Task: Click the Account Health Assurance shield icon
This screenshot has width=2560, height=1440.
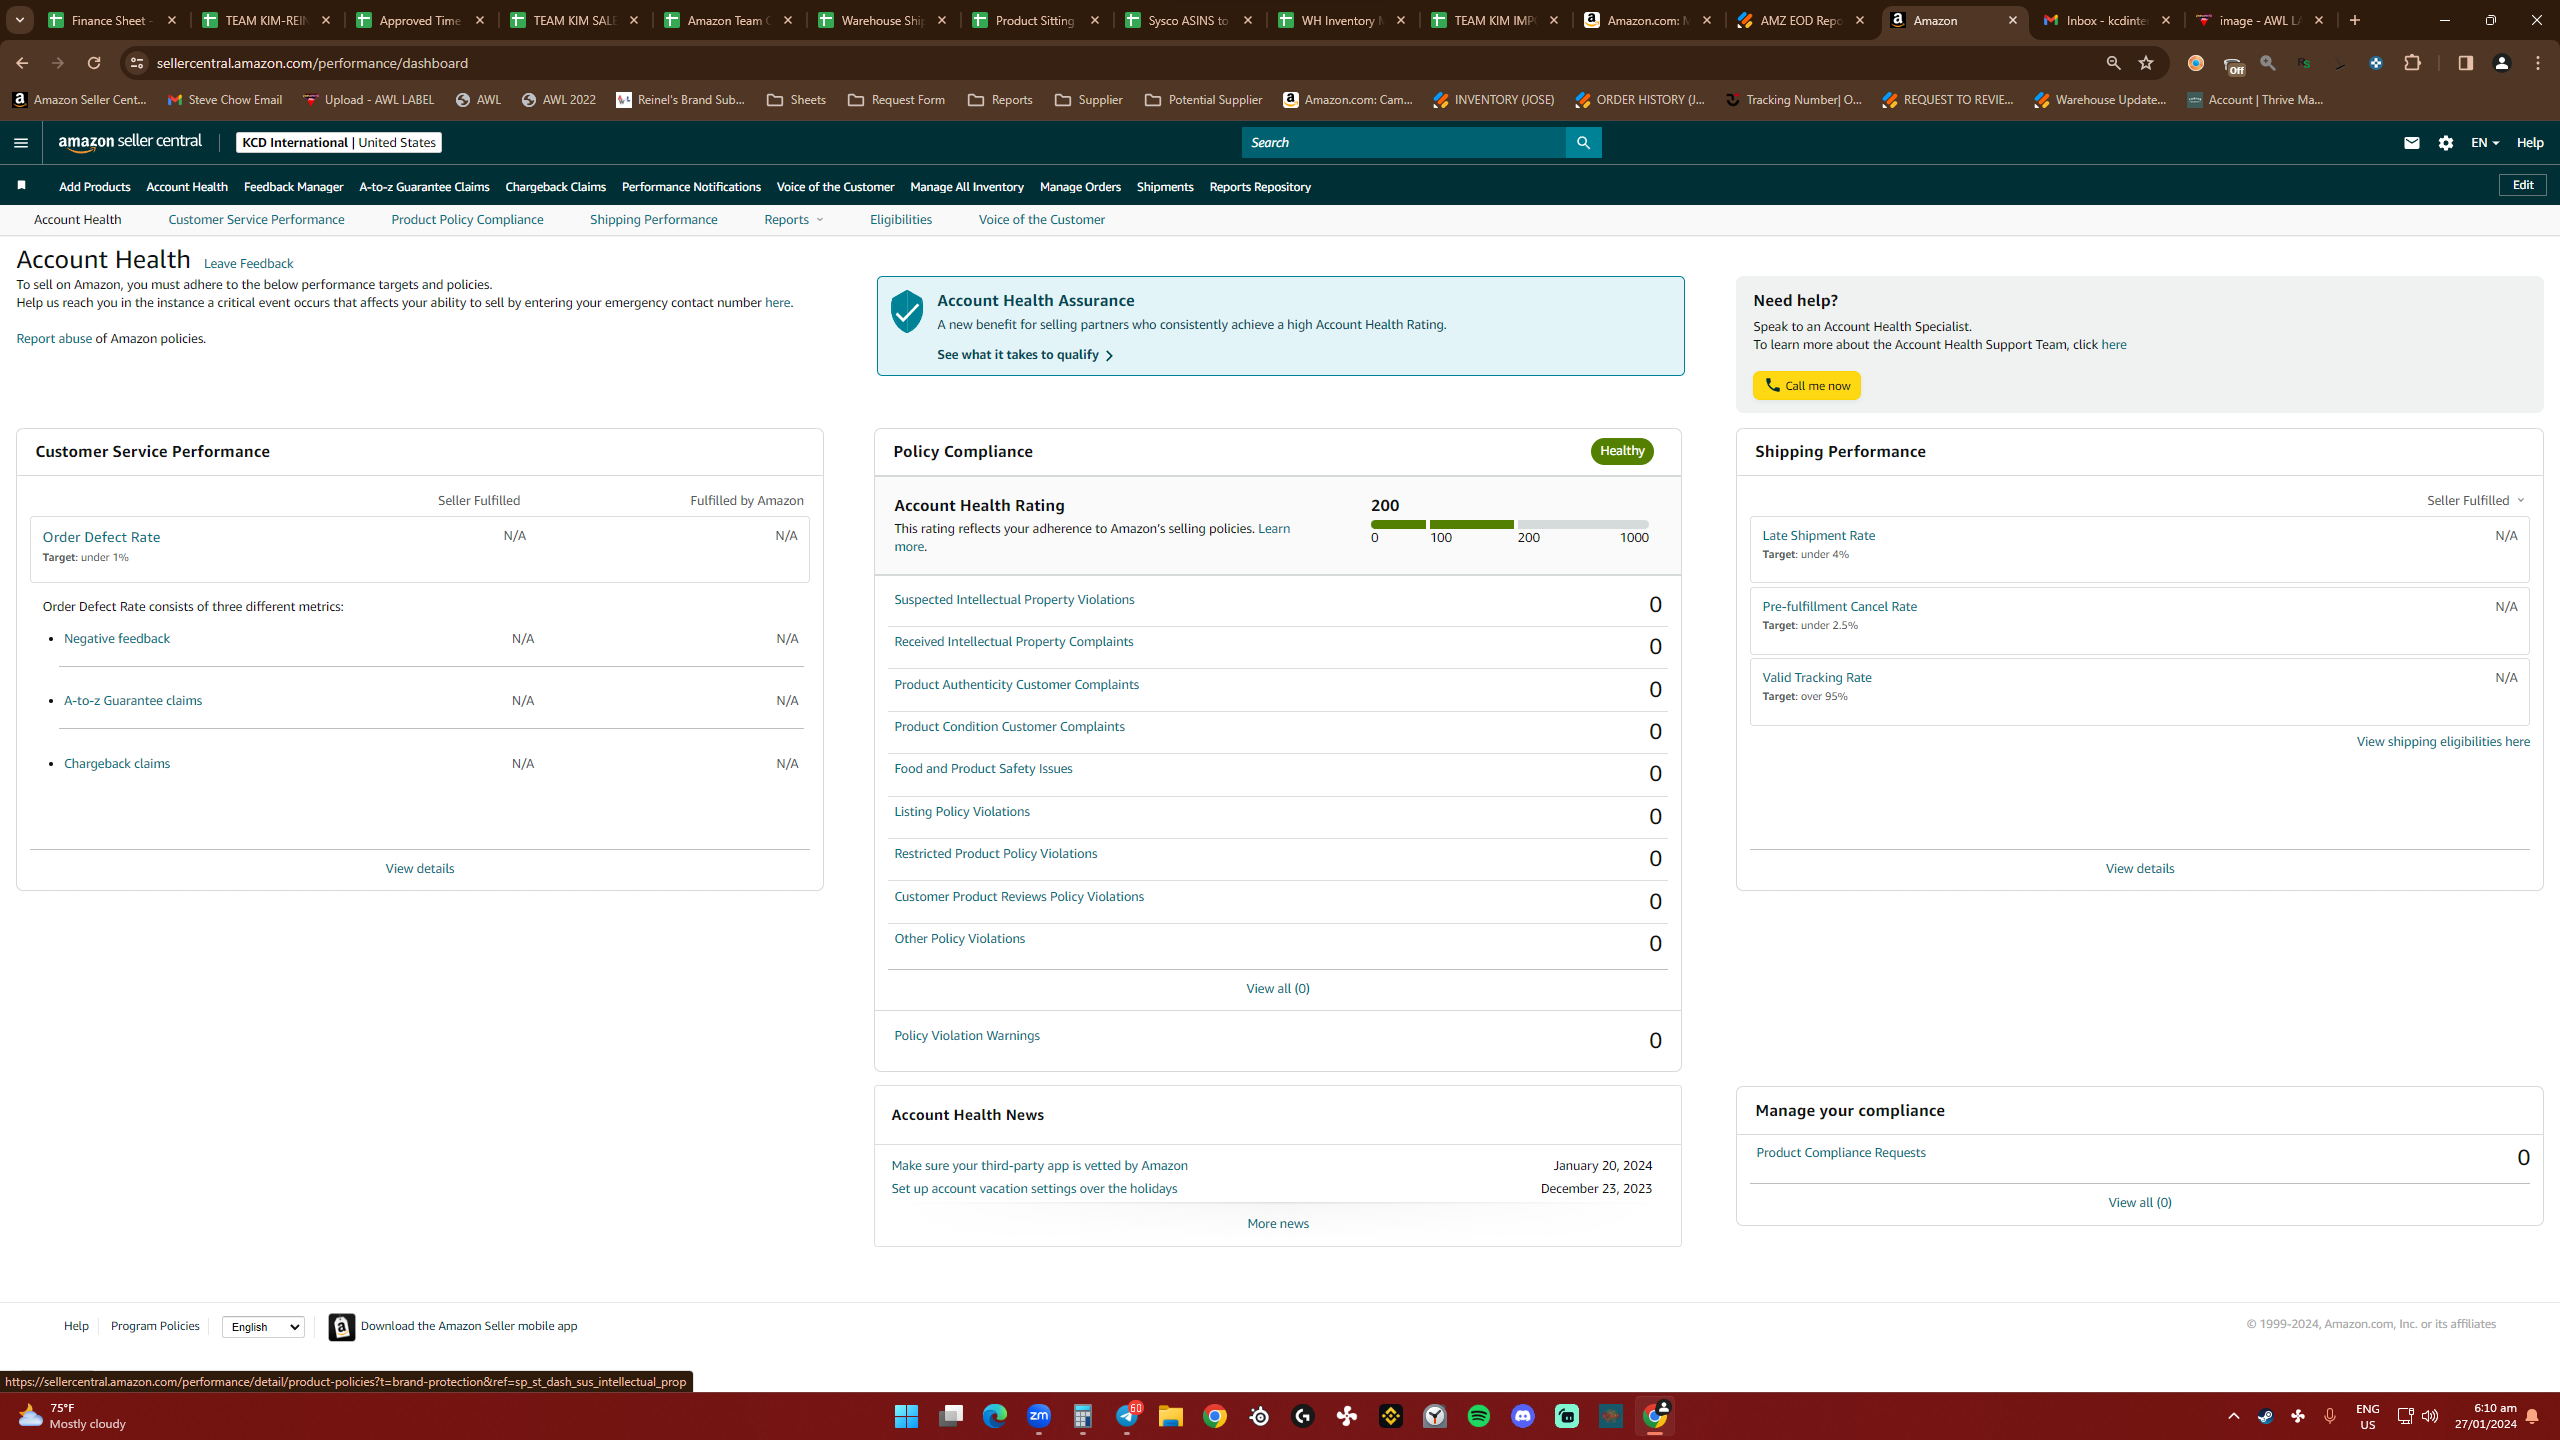Action: [907, 312]
